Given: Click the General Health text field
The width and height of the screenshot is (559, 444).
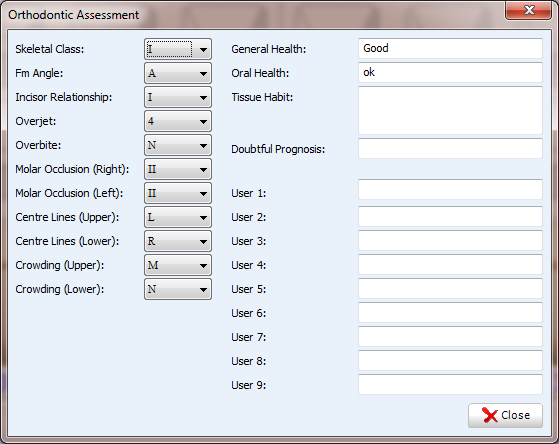Looking at the screenshot, I should click(450, 49).
